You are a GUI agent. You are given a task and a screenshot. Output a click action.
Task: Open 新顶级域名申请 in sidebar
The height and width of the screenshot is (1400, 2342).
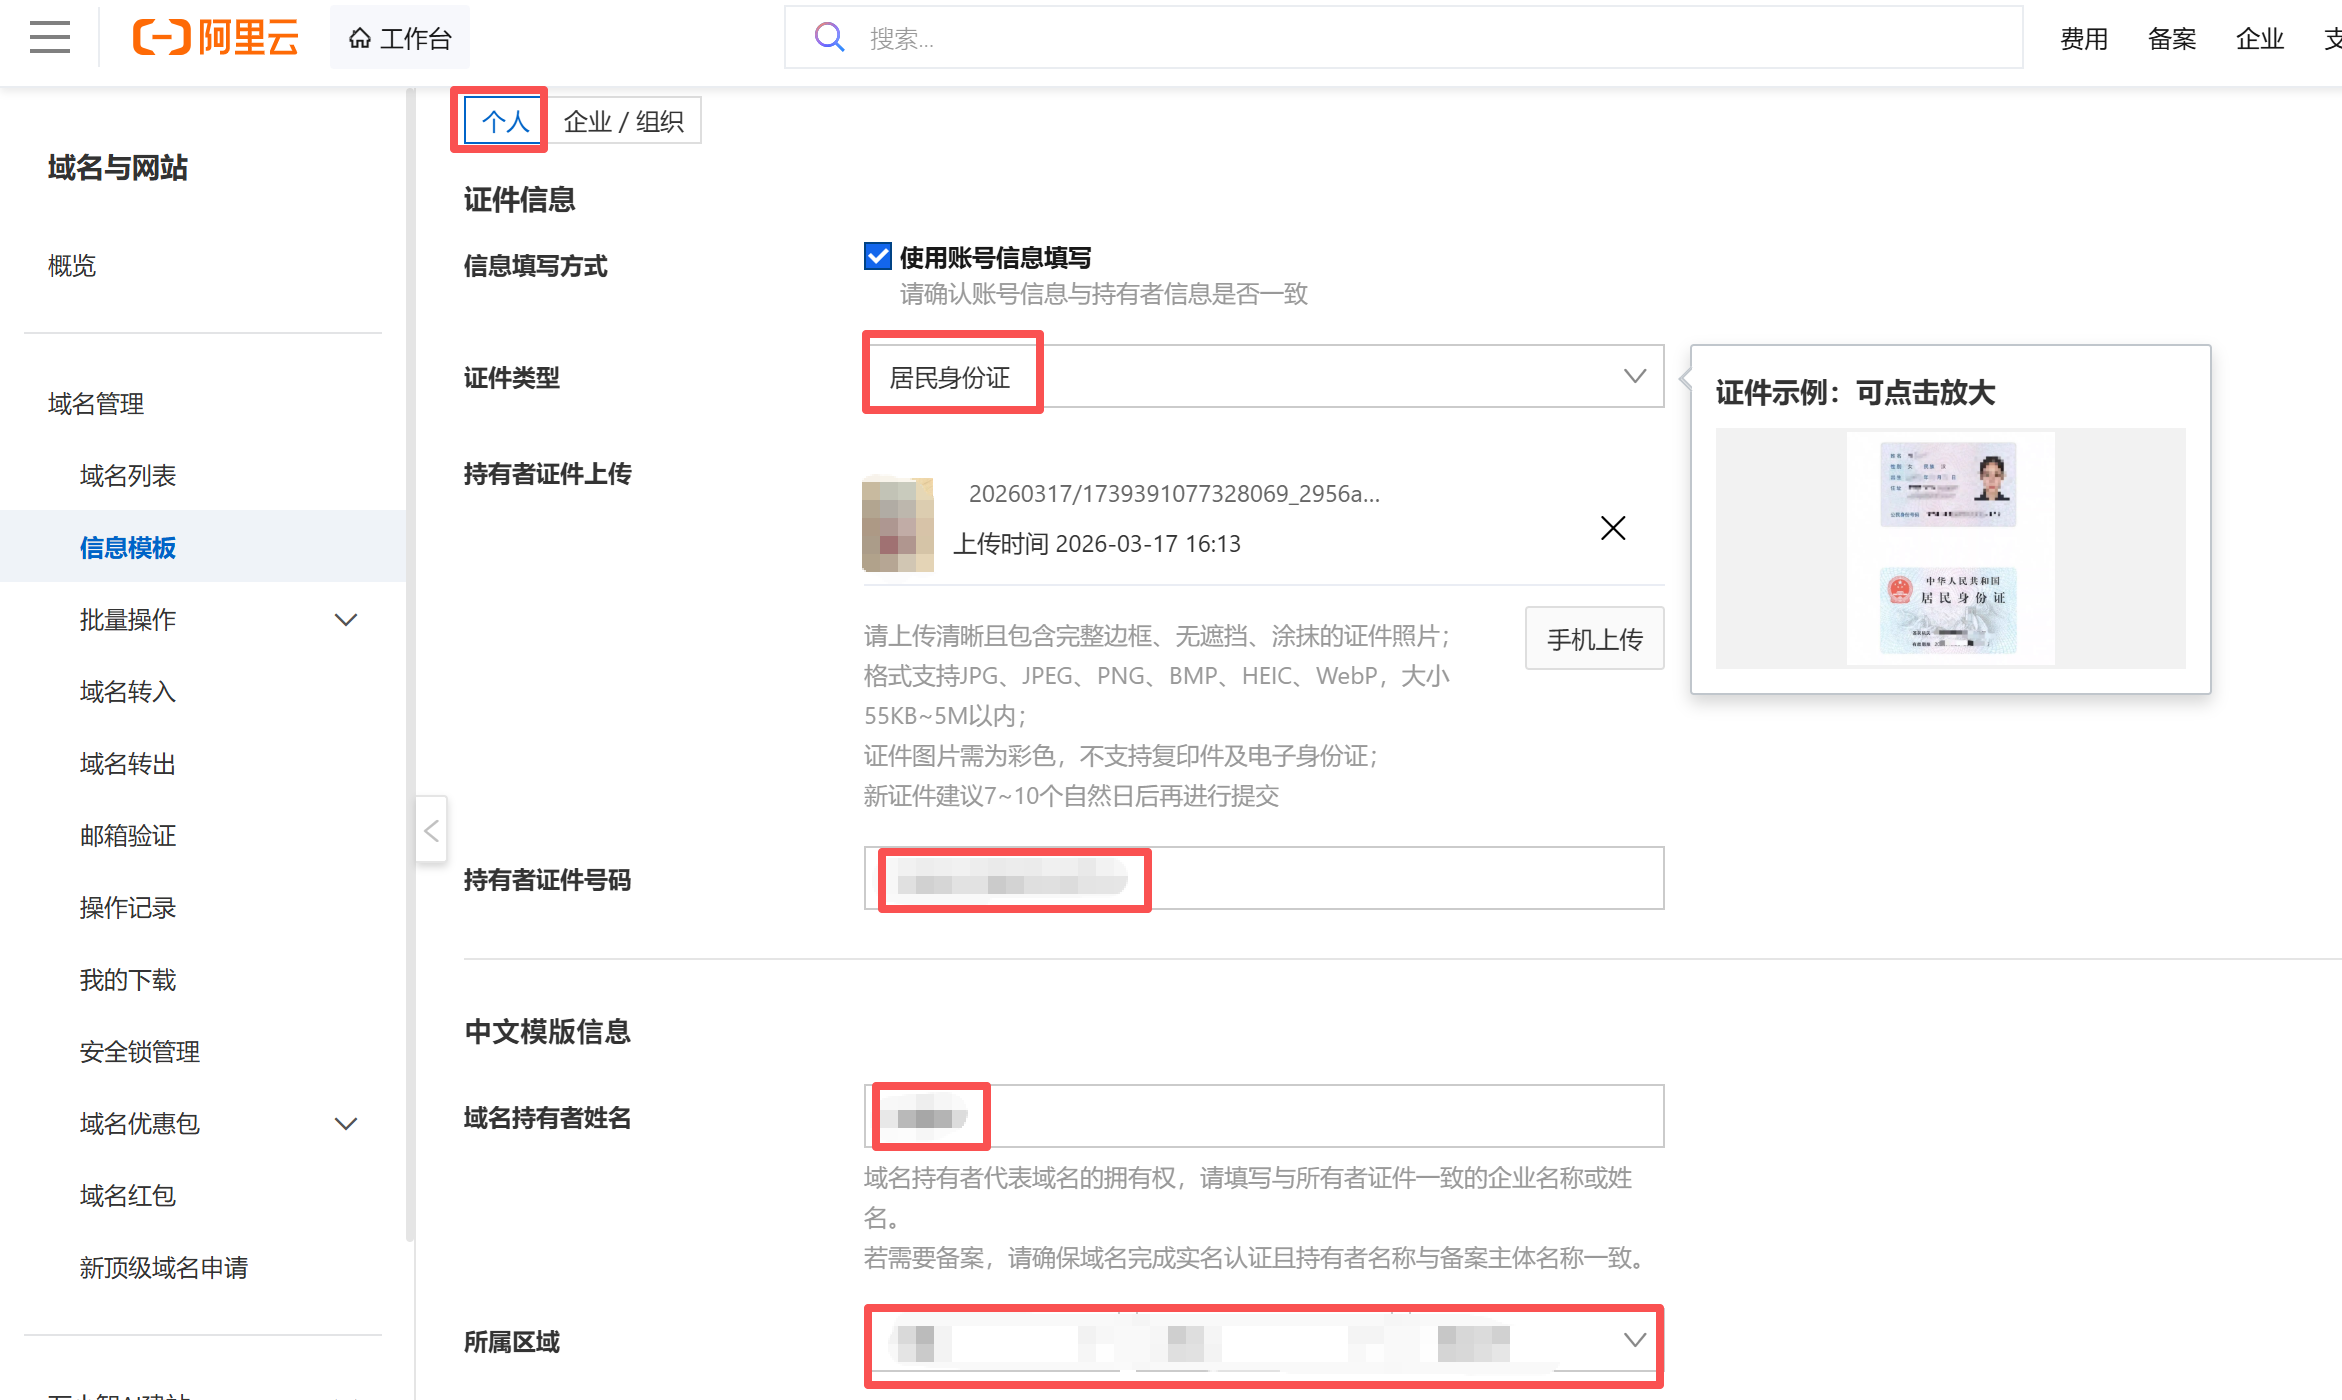[x=164, y=1268]
